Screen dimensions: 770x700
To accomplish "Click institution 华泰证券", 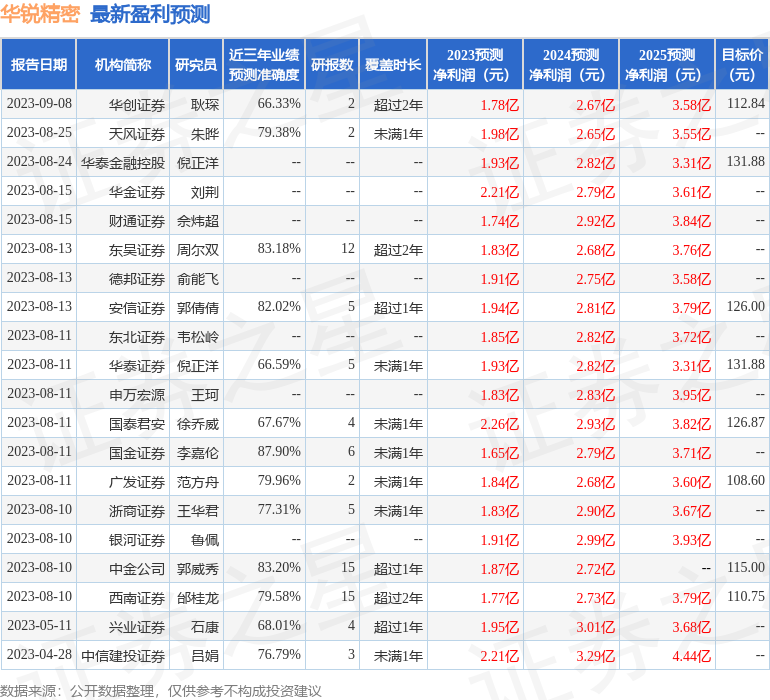I will pyautogui.click(x=137, y=365).
